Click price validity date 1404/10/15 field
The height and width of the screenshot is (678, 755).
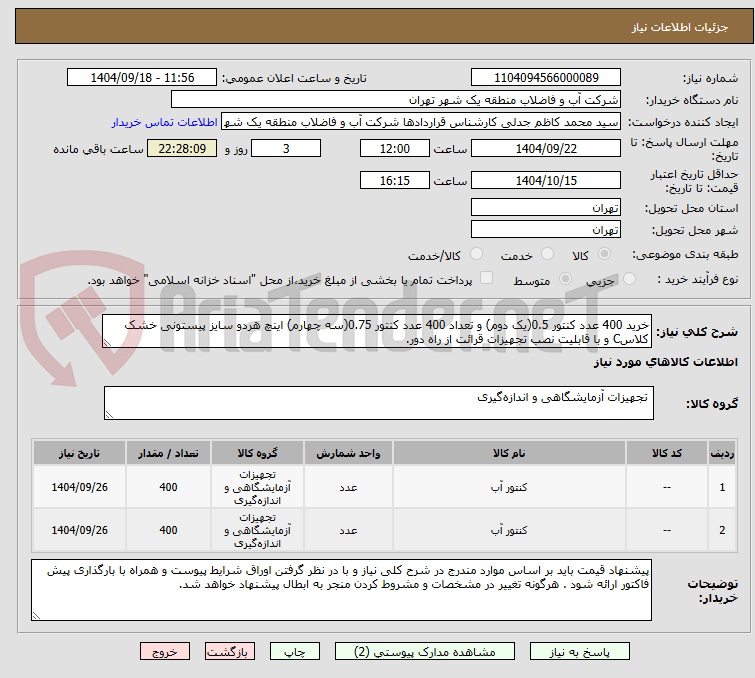pos(546,180)
